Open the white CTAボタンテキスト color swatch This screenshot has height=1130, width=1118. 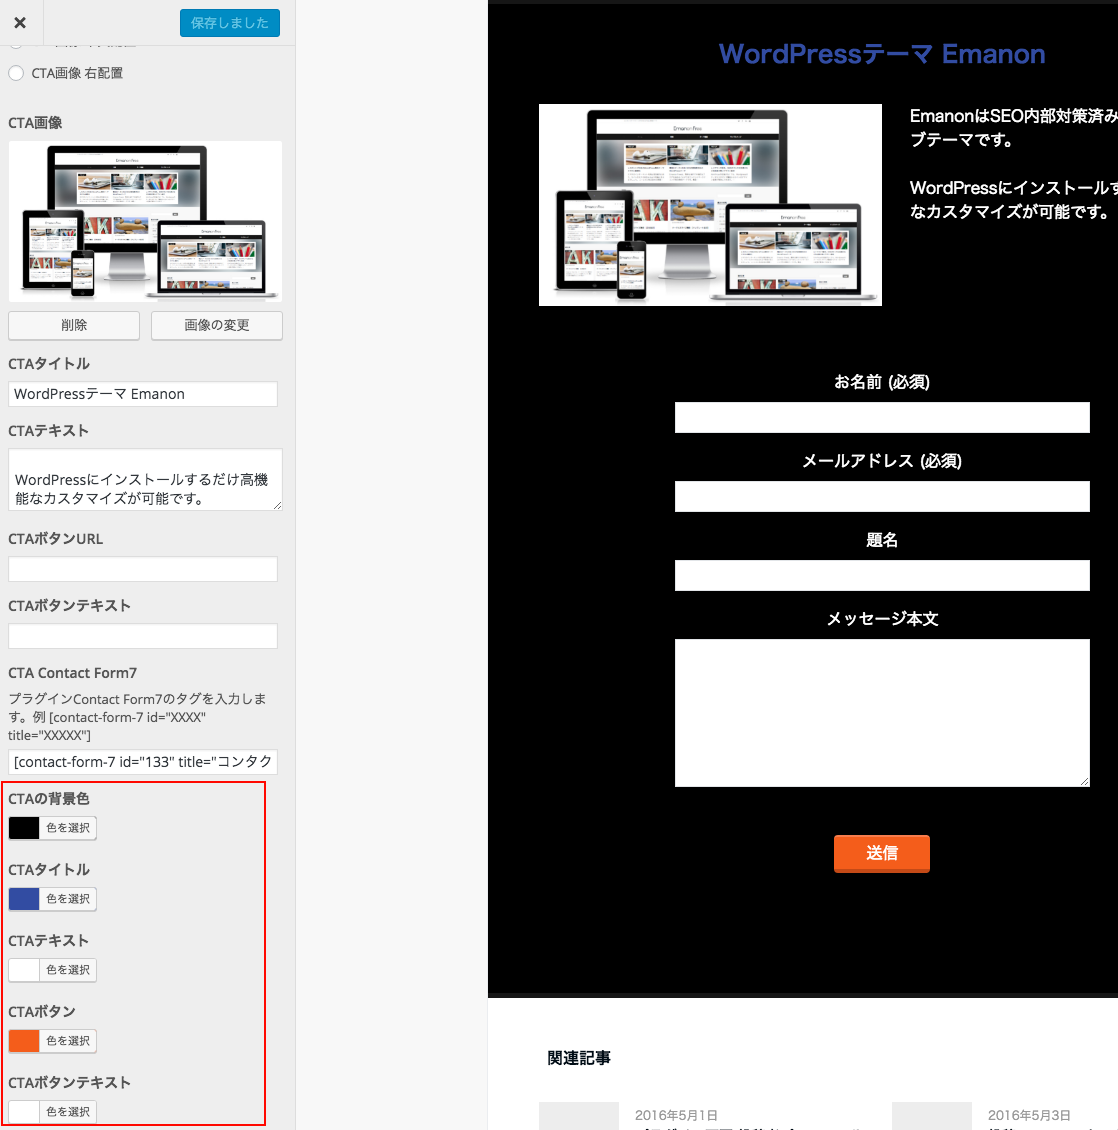pyautogui.click(x=24, y=1111)
